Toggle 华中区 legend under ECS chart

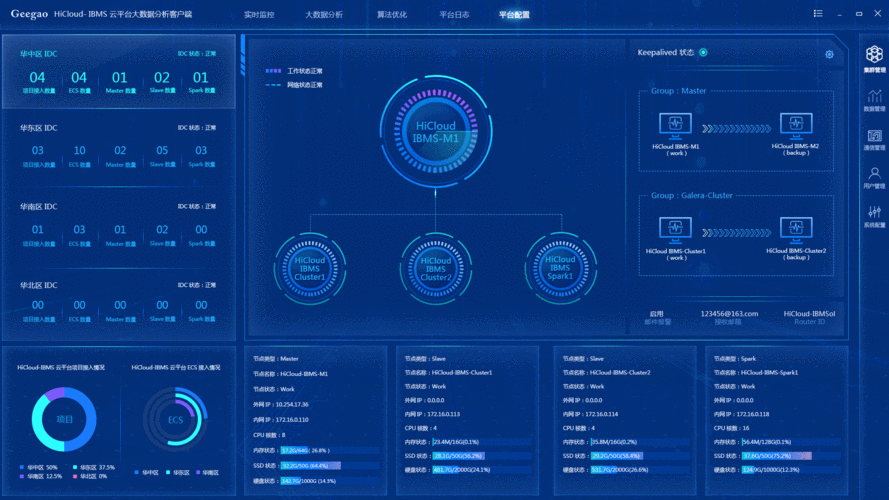coord(146,472)
